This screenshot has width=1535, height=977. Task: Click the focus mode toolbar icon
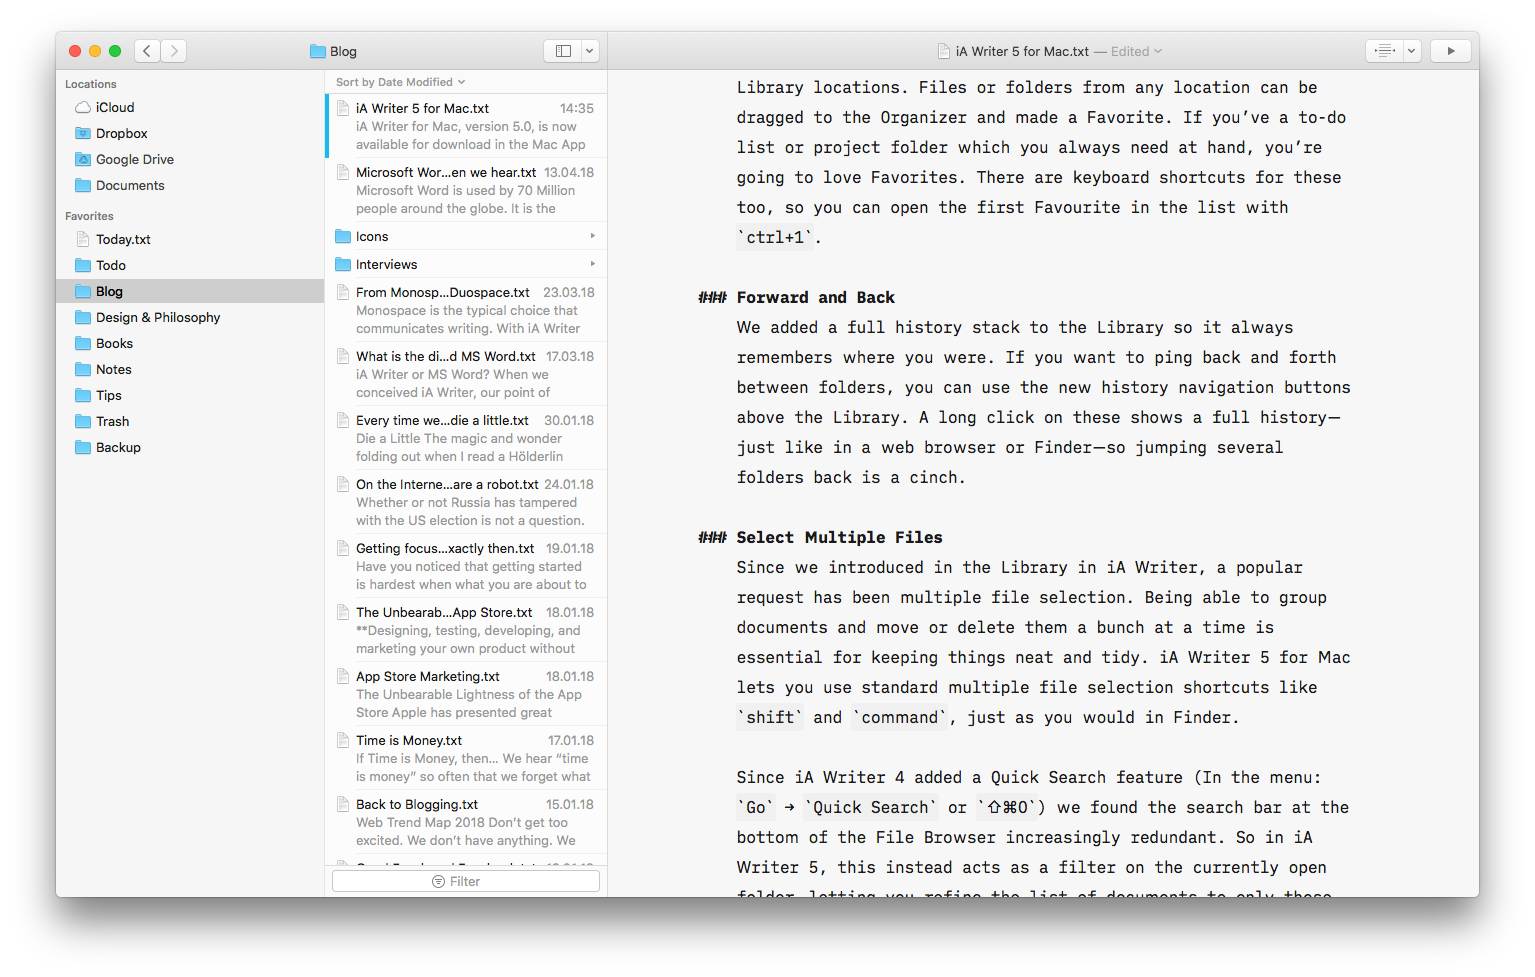coord(1384,51)
